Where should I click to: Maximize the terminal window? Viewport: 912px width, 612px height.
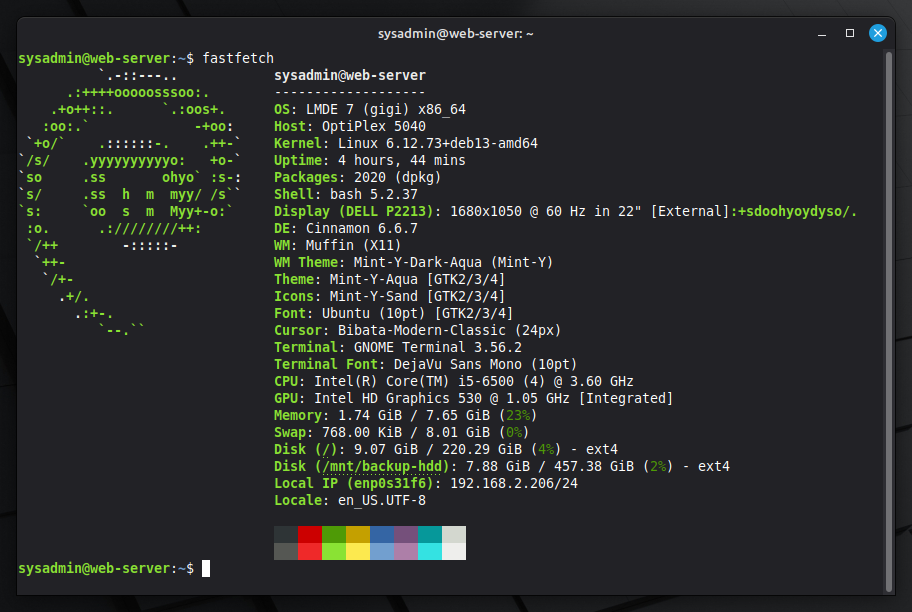850,33
